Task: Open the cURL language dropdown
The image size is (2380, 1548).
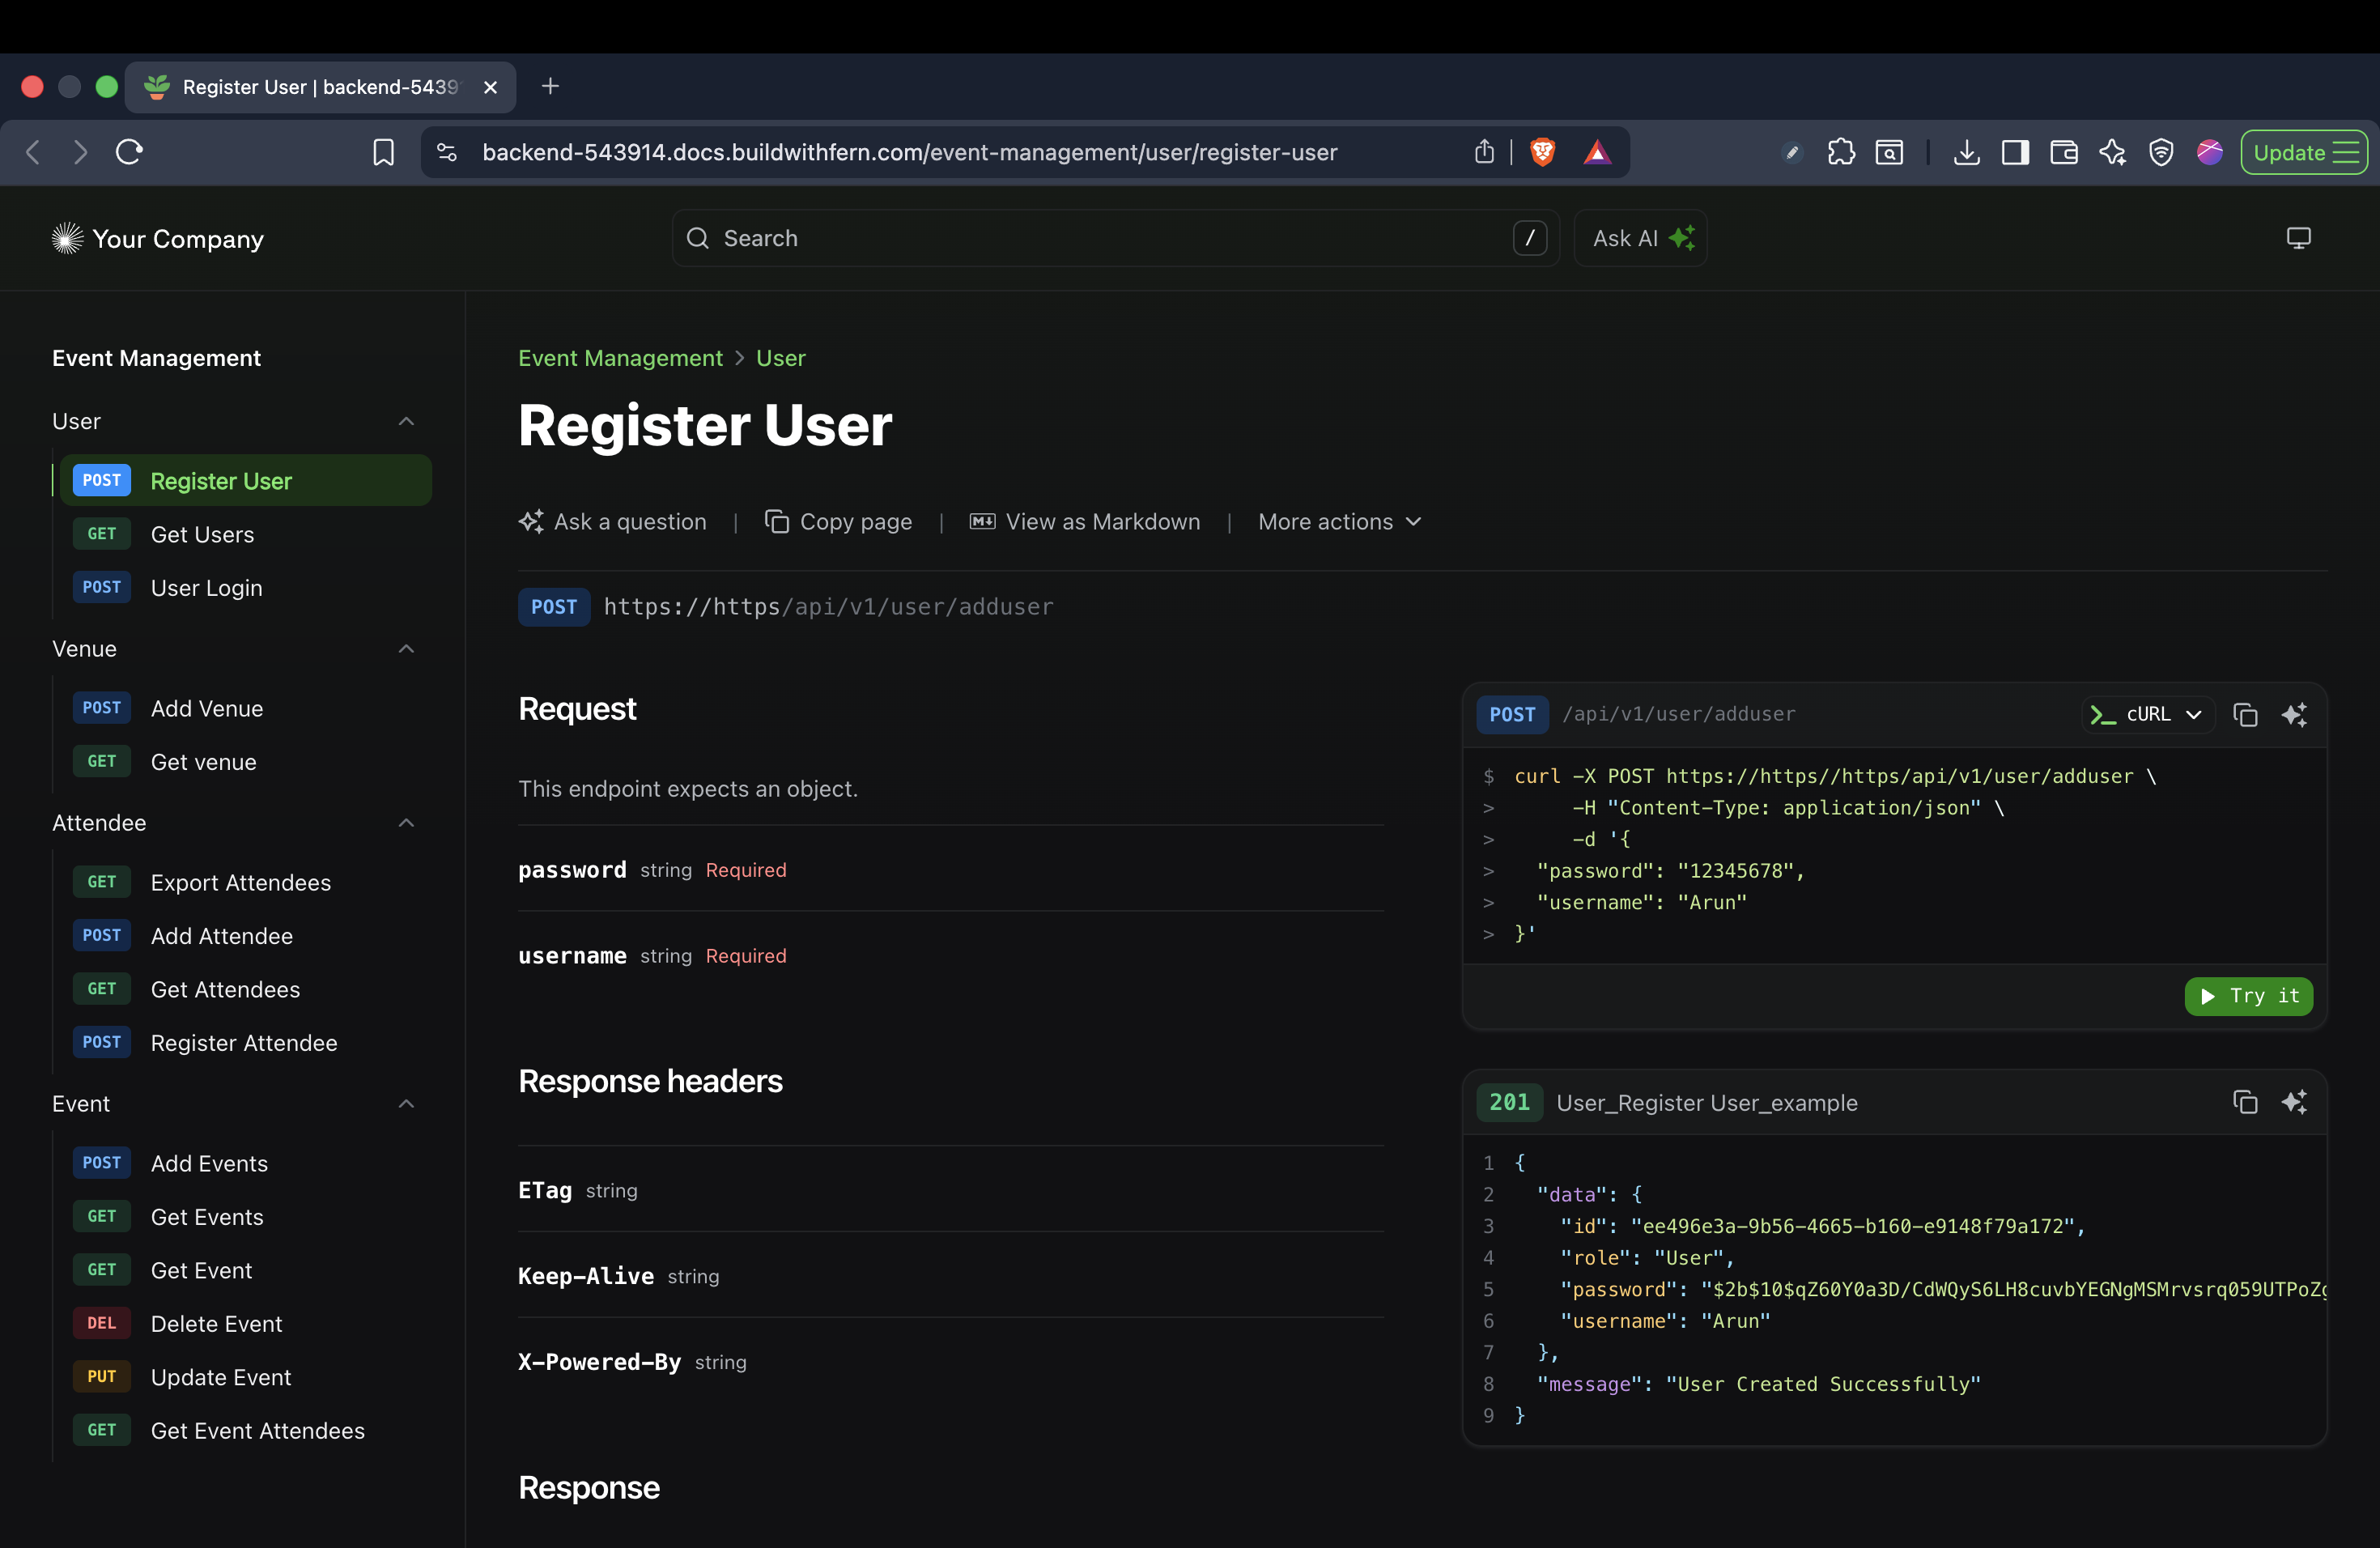Action: click(2147, 714)
